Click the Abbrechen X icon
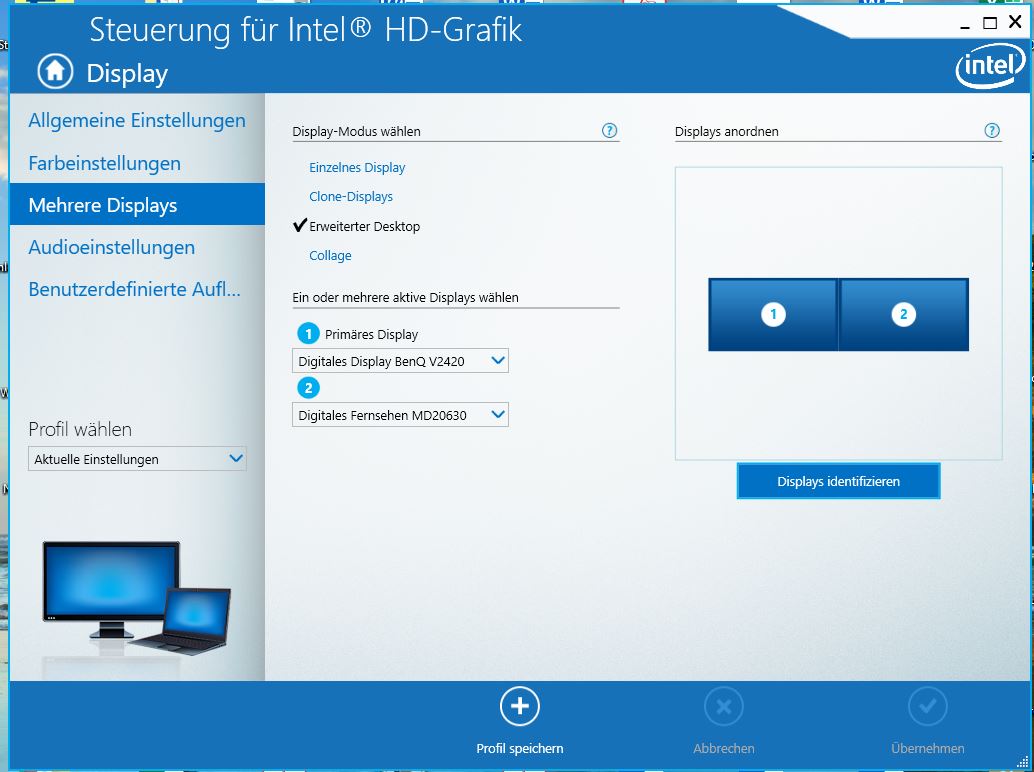Viewport: 1034px width, 772px height. [723, 707]
